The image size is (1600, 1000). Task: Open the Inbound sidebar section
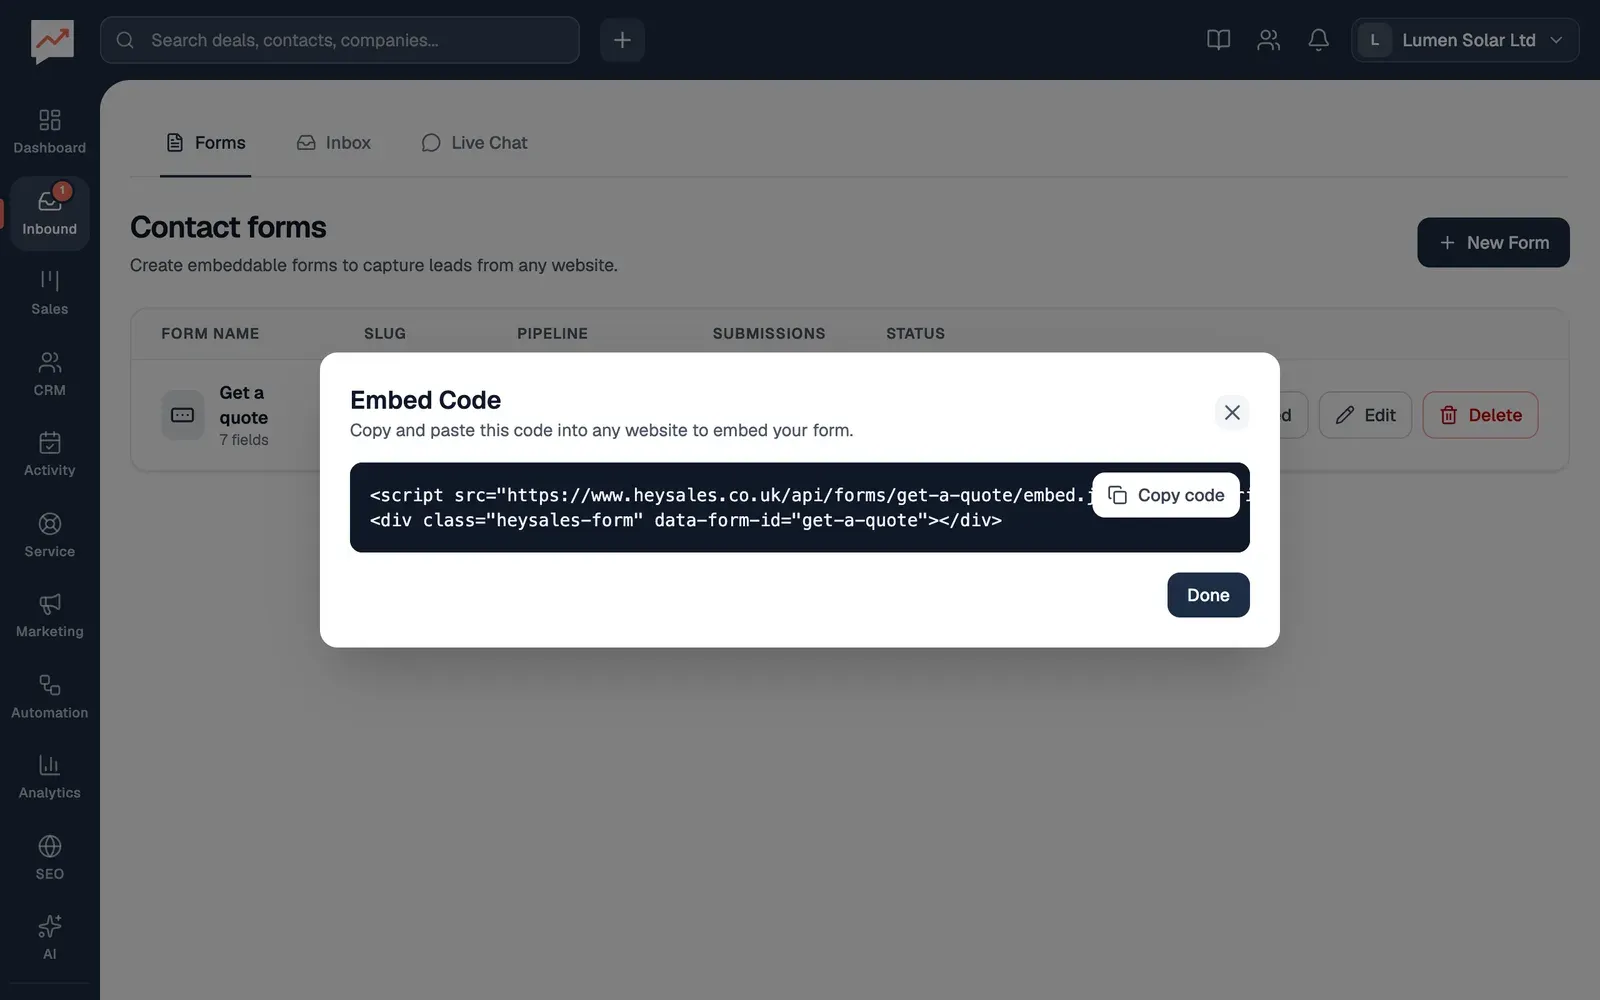(49, 213)
